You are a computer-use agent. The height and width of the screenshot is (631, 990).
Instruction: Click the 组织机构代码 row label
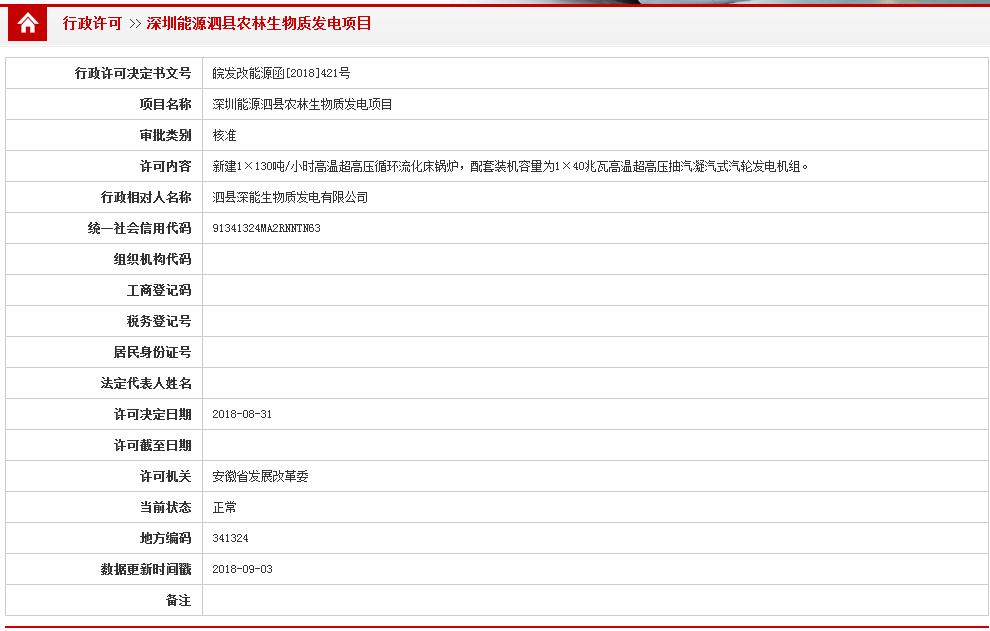click(x=152, y=259)
